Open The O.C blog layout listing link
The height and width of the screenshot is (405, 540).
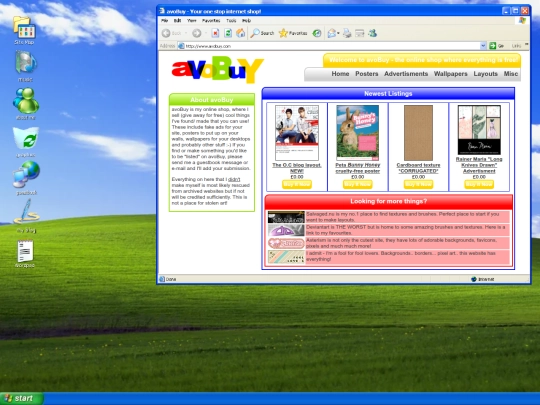point(297,168)
